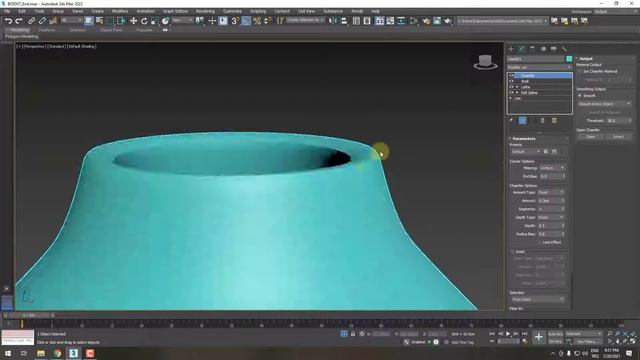Activate Select and Rotate tool
The width and height of the screenshot is (640, 360).
[144, 21]
